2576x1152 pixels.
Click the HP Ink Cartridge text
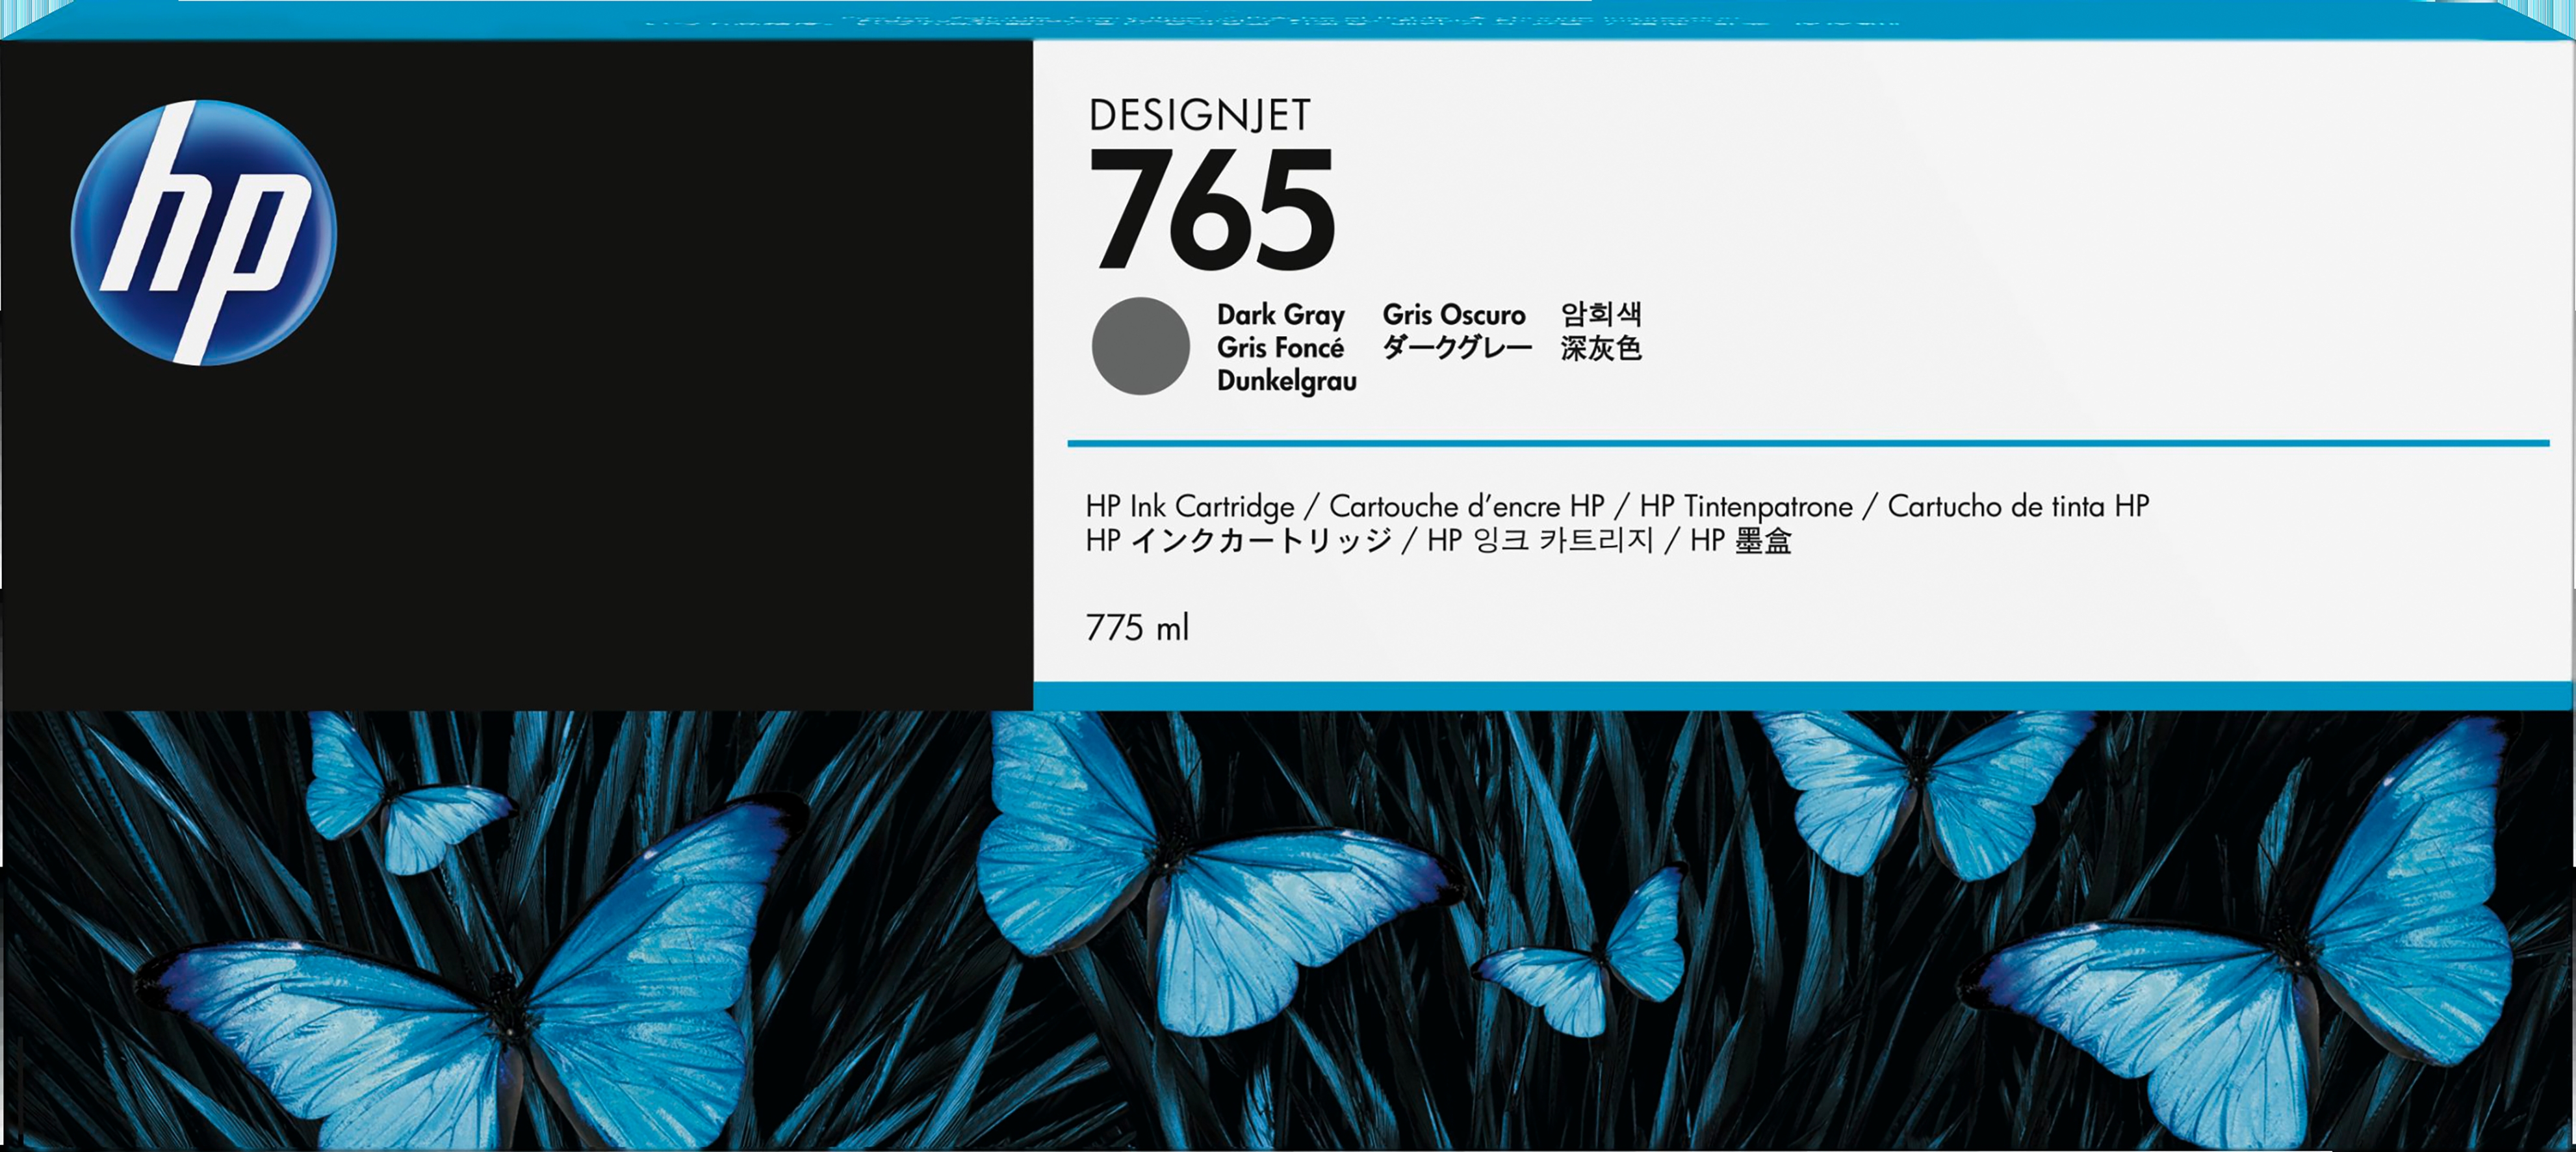click(x=1189, y=506)
